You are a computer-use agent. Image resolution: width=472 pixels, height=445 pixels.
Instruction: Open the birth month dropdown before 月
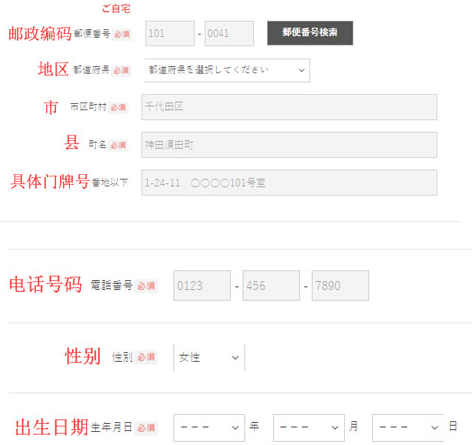click(x=309, y=428)
